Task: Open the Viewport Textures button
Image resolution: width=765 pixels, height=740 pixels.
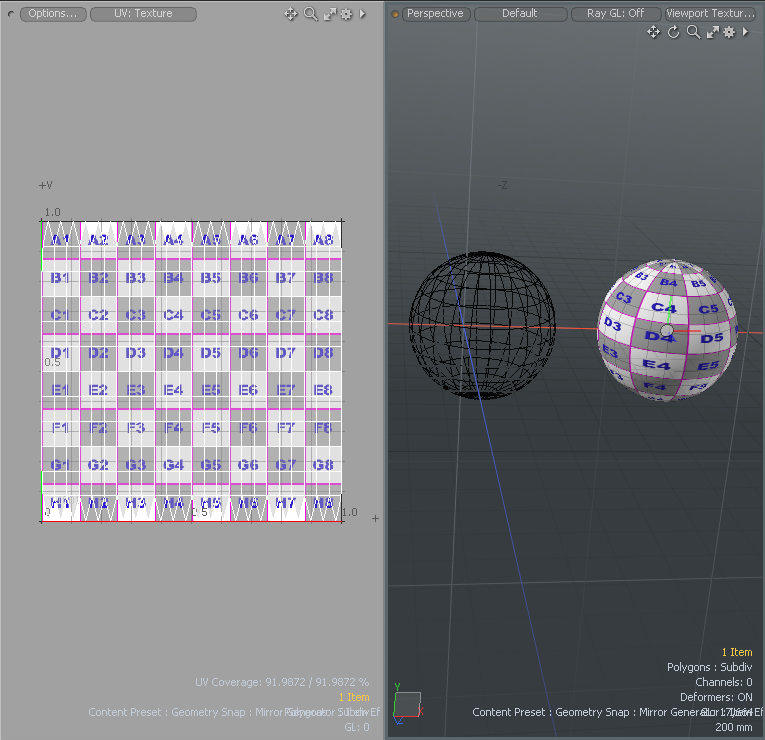Action: [710, 14]
